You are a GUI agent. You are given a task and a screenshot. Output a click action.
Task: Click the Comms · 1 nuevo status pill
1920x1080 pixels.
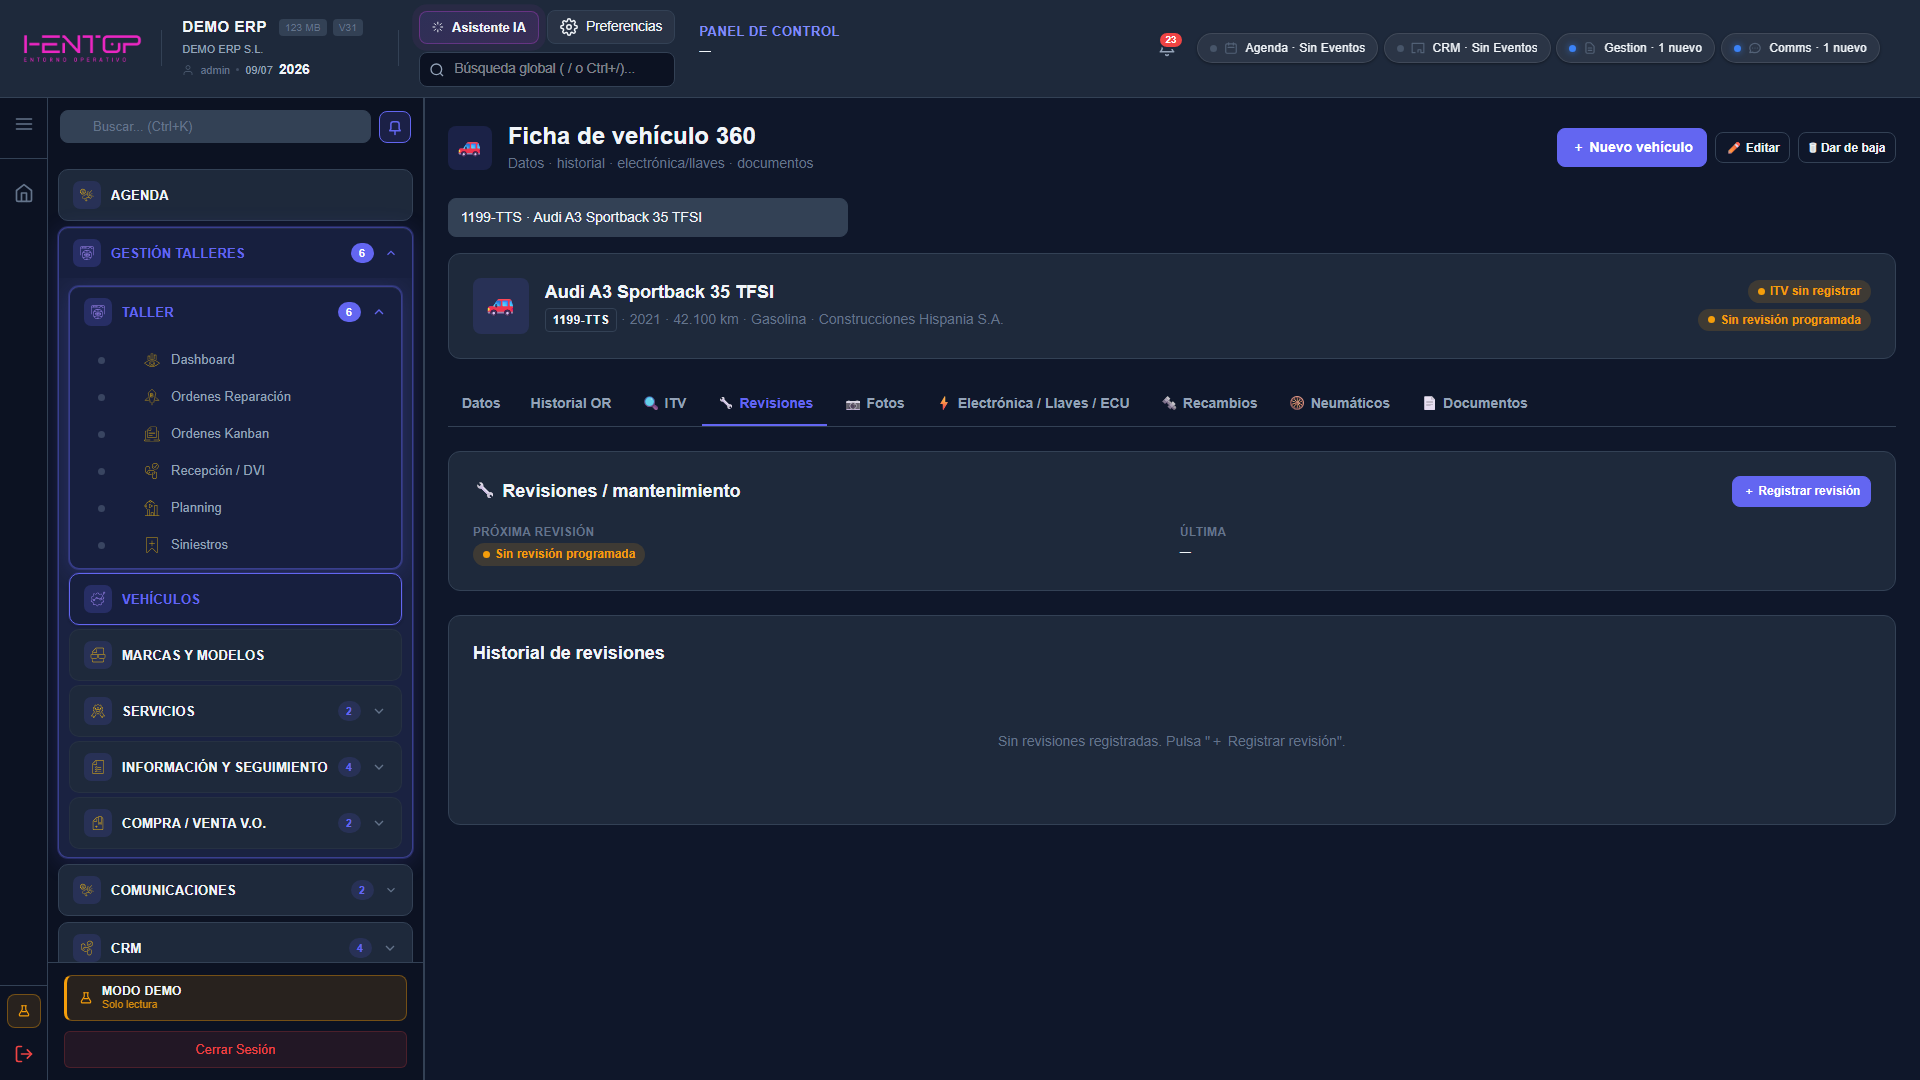point(1800,48)
